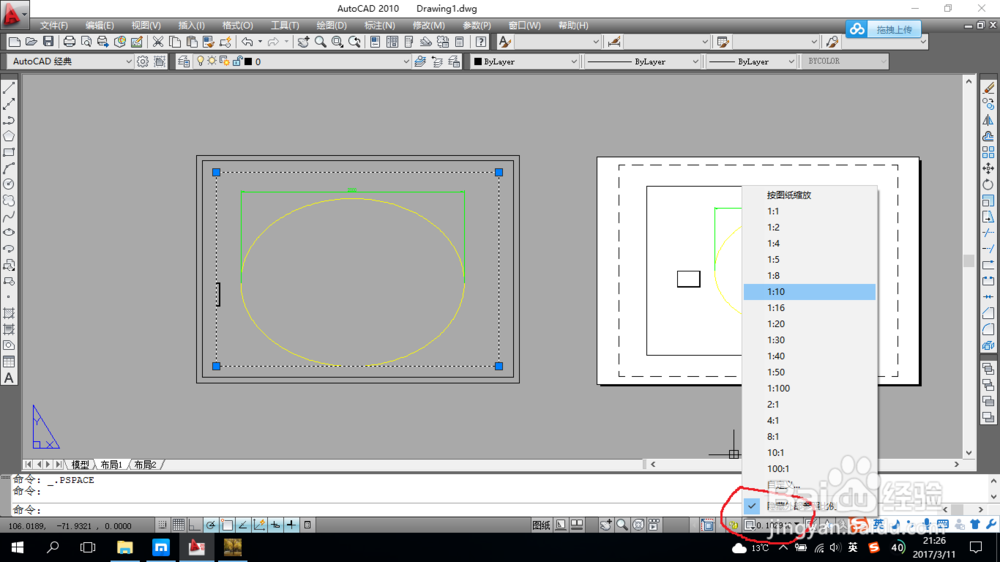Switch to the 布局2 tab
This screenshot has height=562, width=1000.
pos(145,464)
